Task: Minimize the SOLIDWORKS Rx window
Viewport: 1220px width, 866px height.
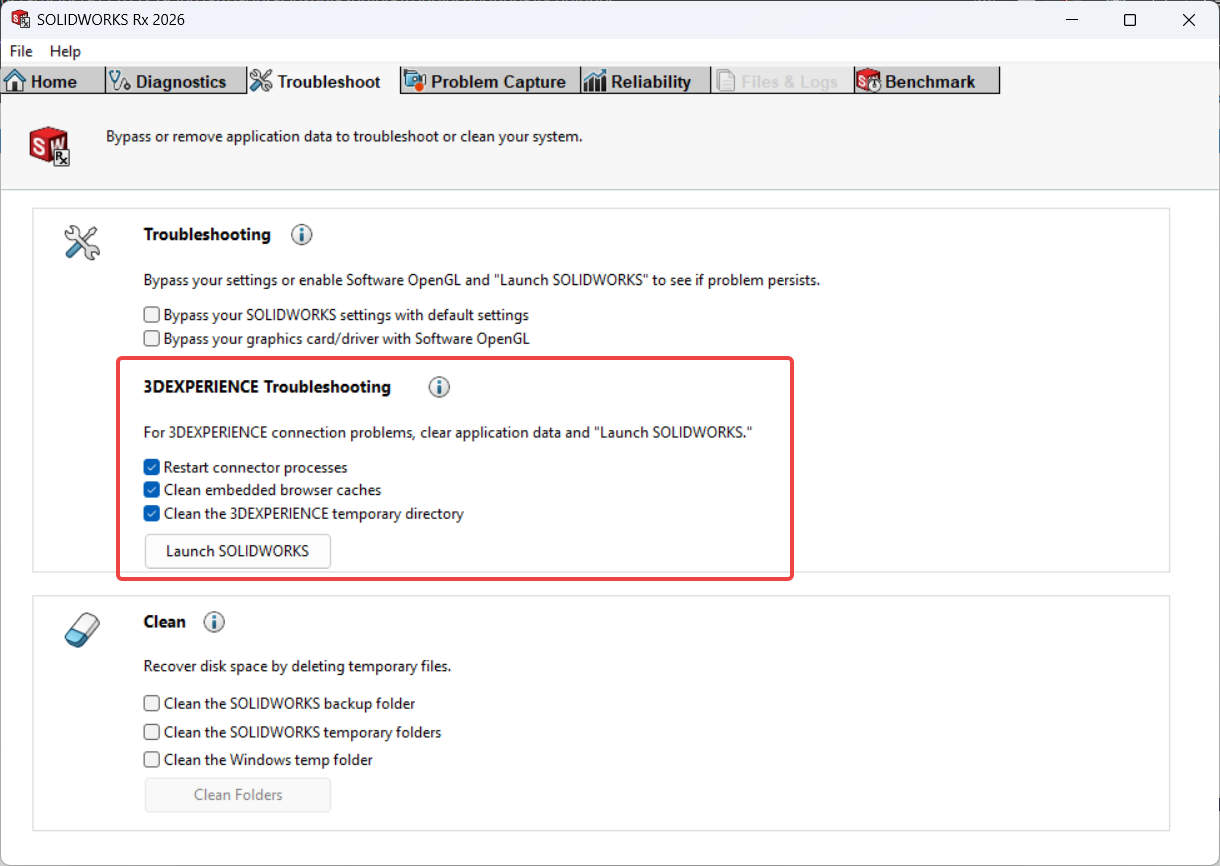Action: pyautogui.click(x=1071, y=20)
